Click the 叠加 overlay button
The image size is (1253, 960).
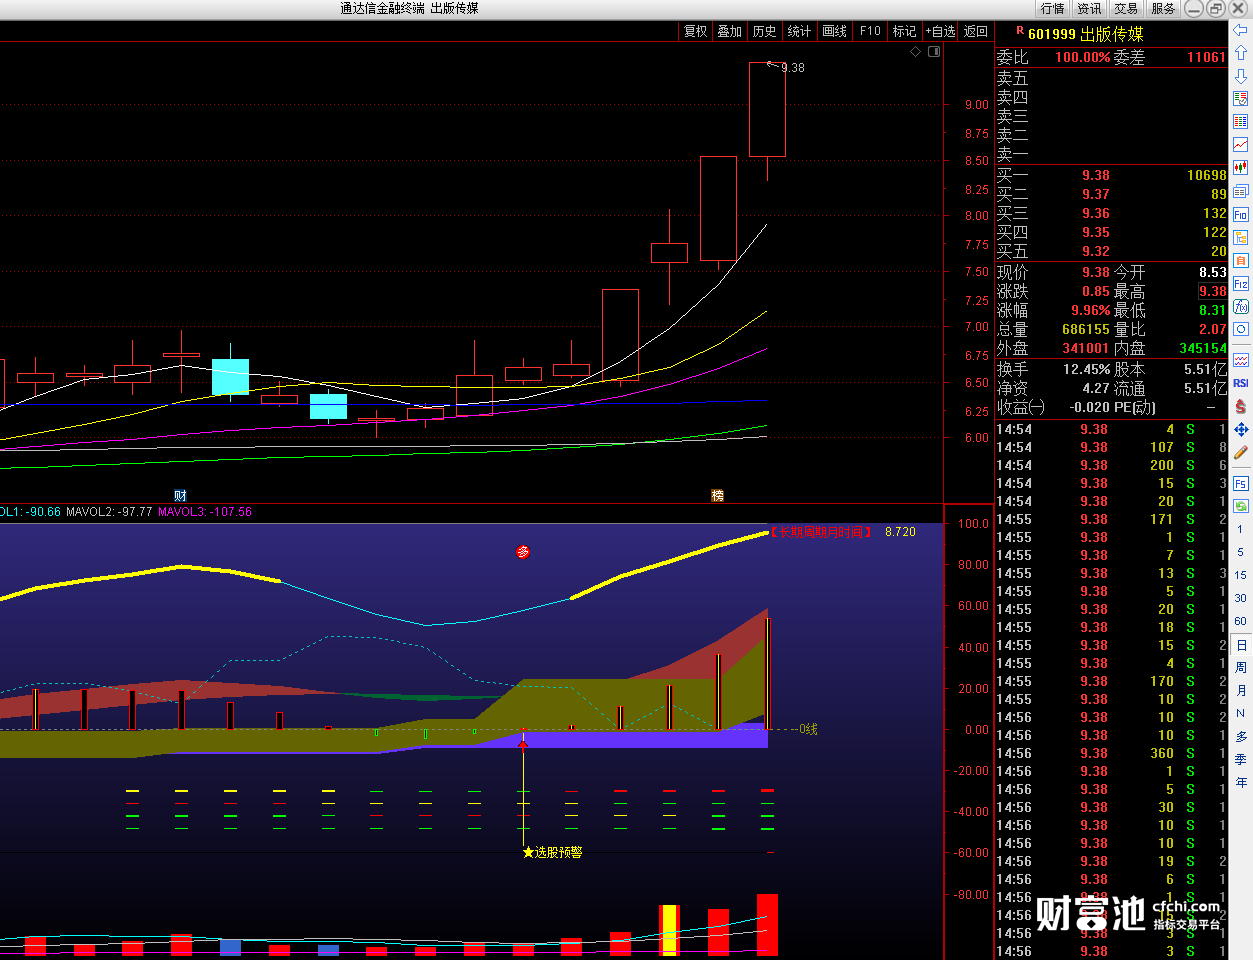(x=730, y=31)
